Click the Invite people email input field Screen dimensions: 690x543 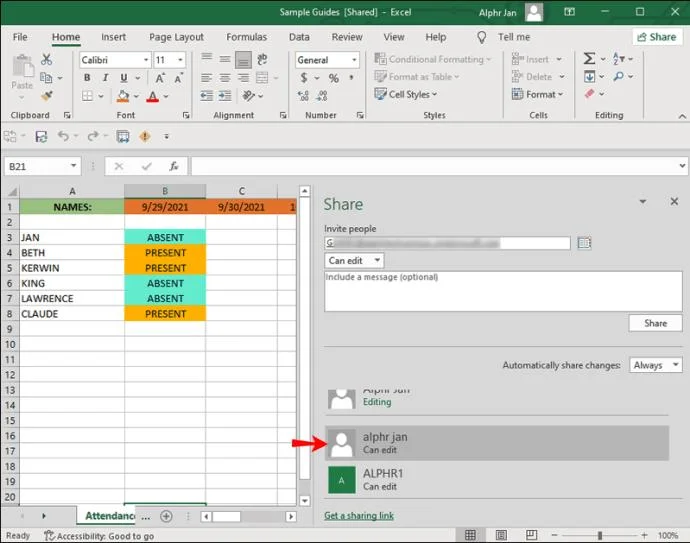pyautogui.click(x=447, y=243)
